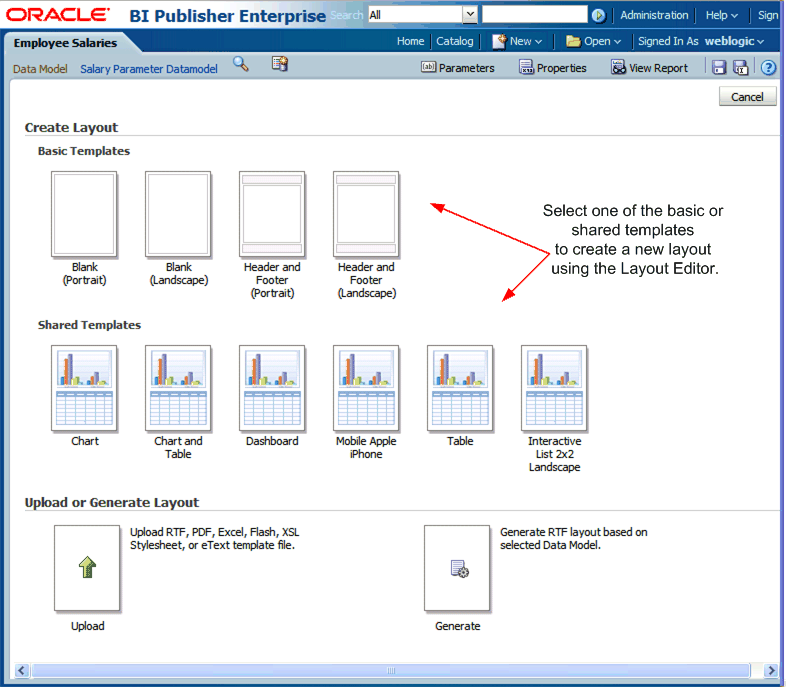
Task: Expand the weblogic user menu
Action: tap(734, 41)
